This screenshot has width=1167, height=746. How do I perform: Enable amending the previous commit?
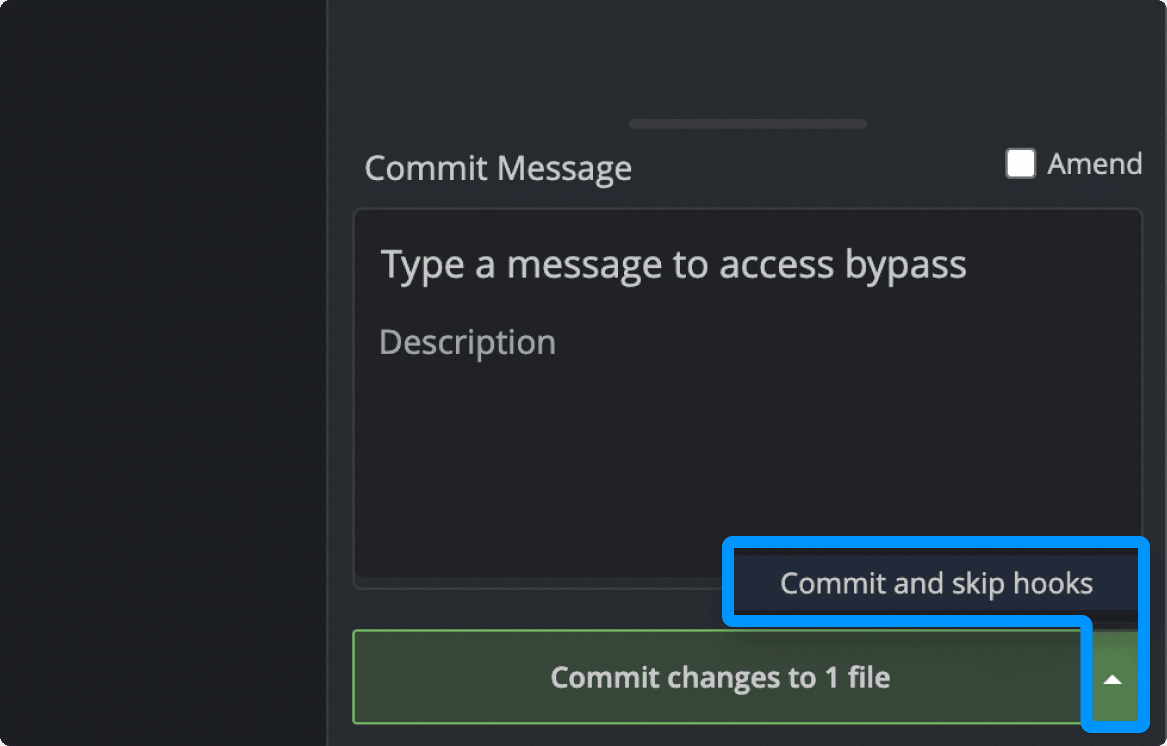tap(1020, 164)
